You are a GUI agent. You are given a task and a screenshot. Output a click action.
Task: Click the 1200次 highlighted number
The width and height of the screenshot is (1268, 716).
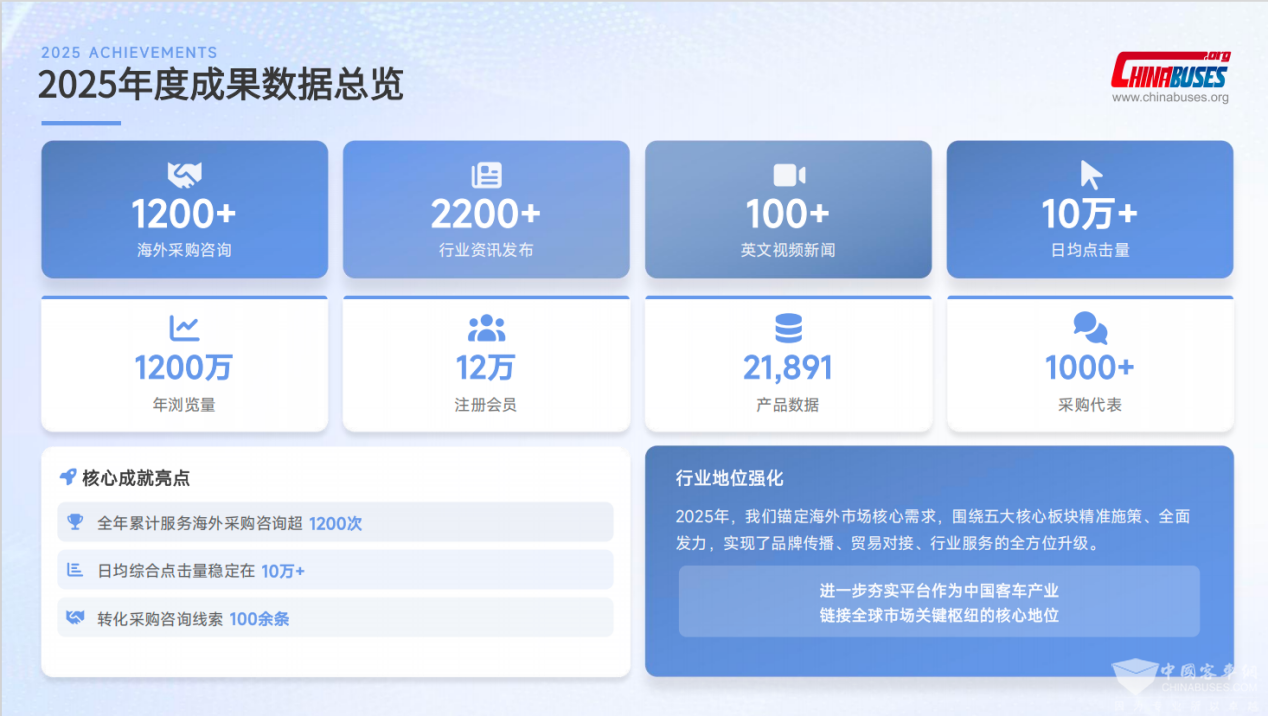(x=335, y=523)
